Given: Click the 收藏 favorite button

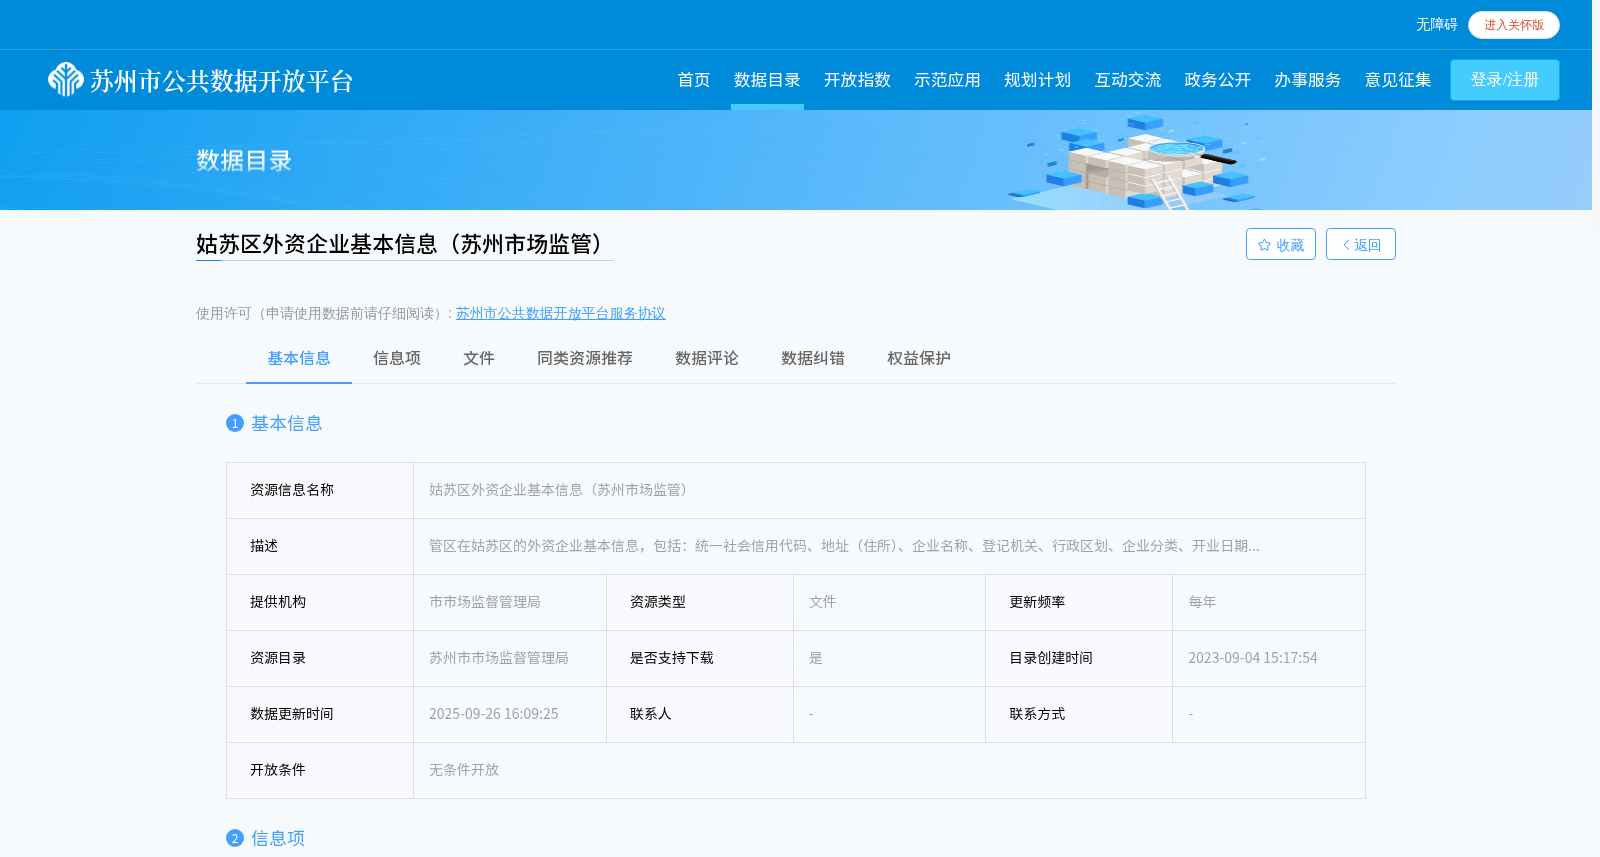Looking at the screenshot, I should [x=1281, y=244].
